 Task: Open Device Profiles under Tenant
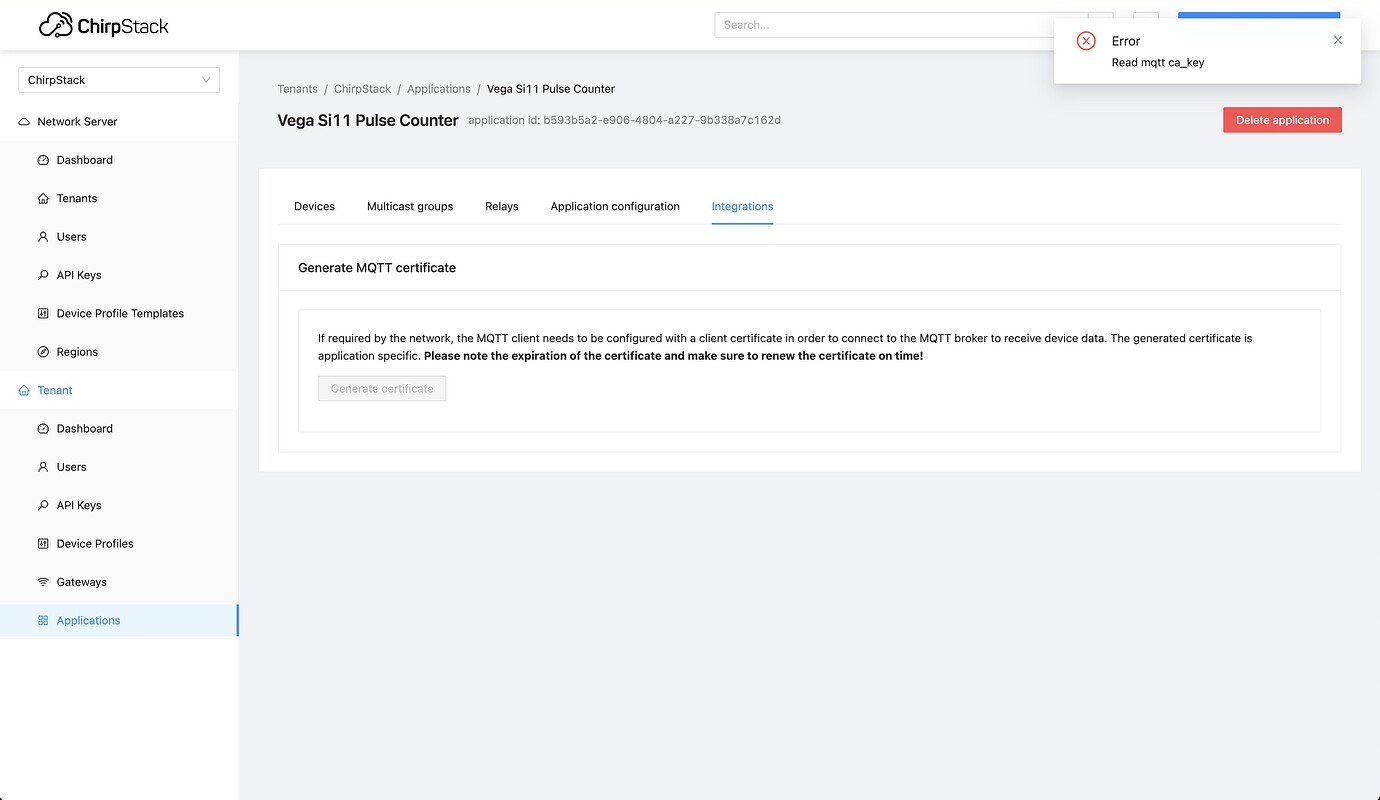point(94,543)
